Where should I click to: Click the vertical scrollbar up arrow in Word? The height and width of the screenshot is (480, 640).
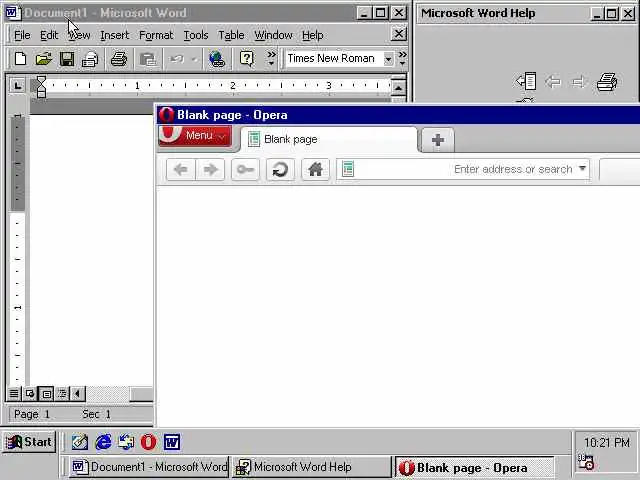pyautogui.click(x=399, y=87)
